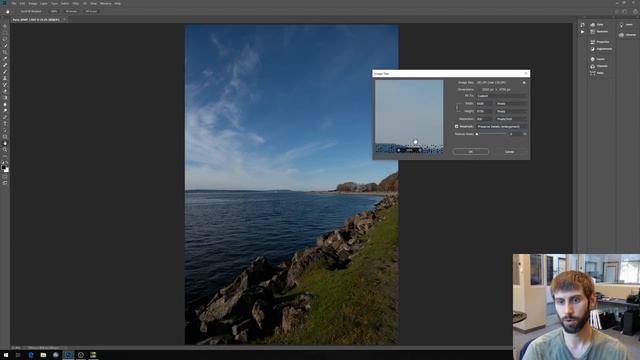
Task: Open the File menu
Action: pos(13,3)
